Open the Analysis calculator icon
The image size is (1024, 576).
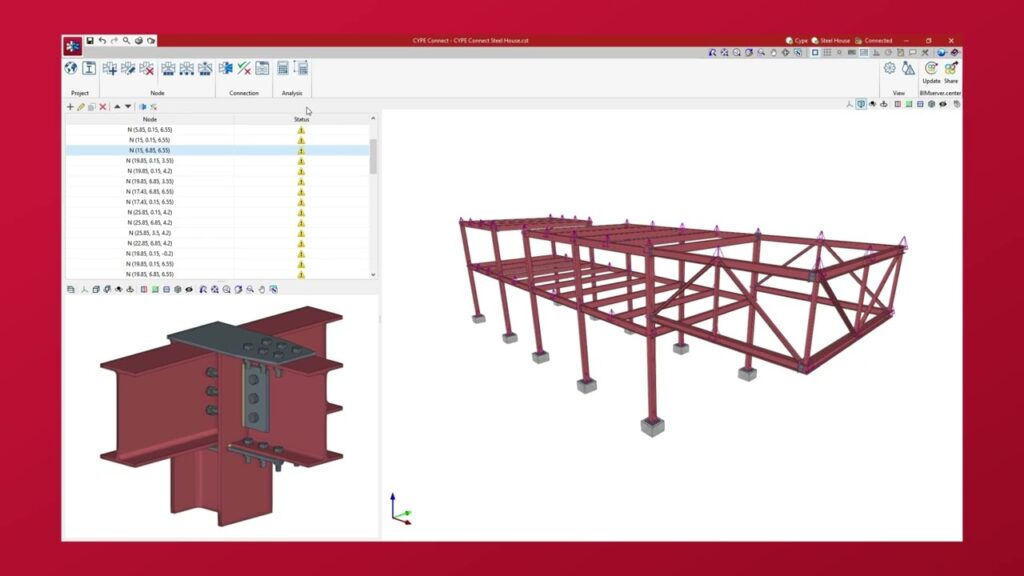pos(283,68)
